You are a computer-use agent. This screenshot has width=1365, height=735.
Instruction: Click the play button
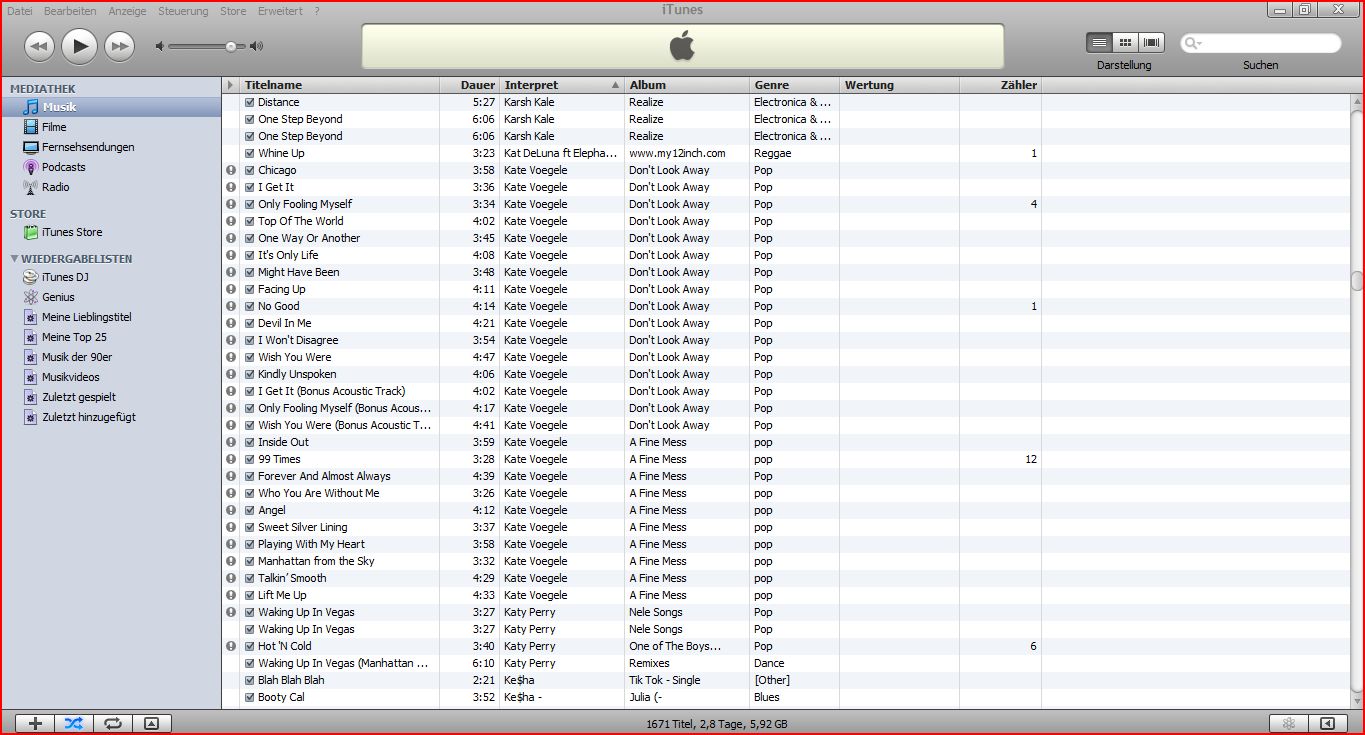click(x=79, y=45)
